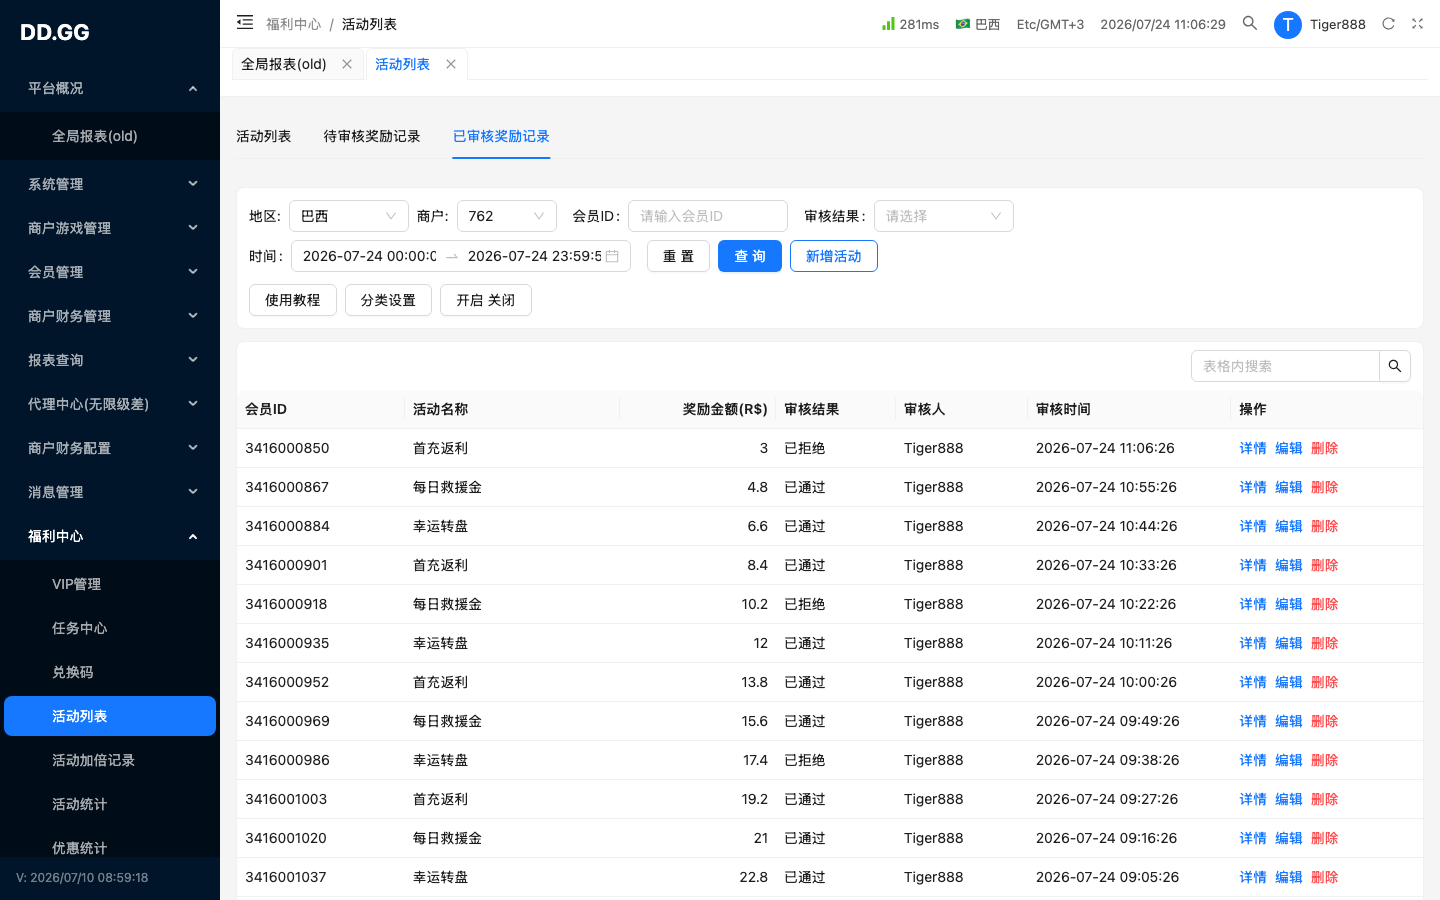Viewport: 1440px width, 900px height.
Task: Click the 重置 button
Action: pyautogui.click(x=678, y=256)
